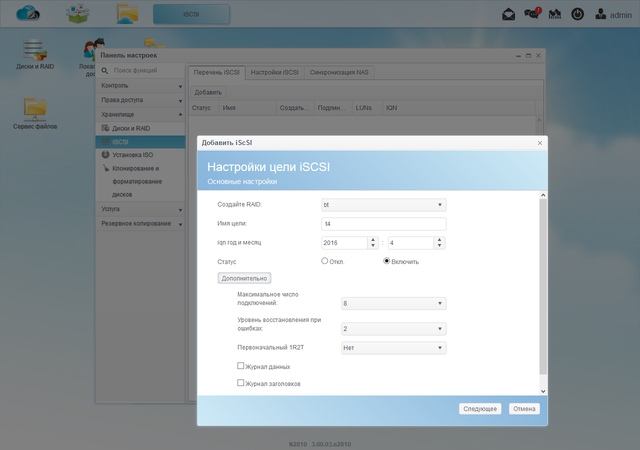Click the Добавить button in iSCSI list

coord(208,92)
